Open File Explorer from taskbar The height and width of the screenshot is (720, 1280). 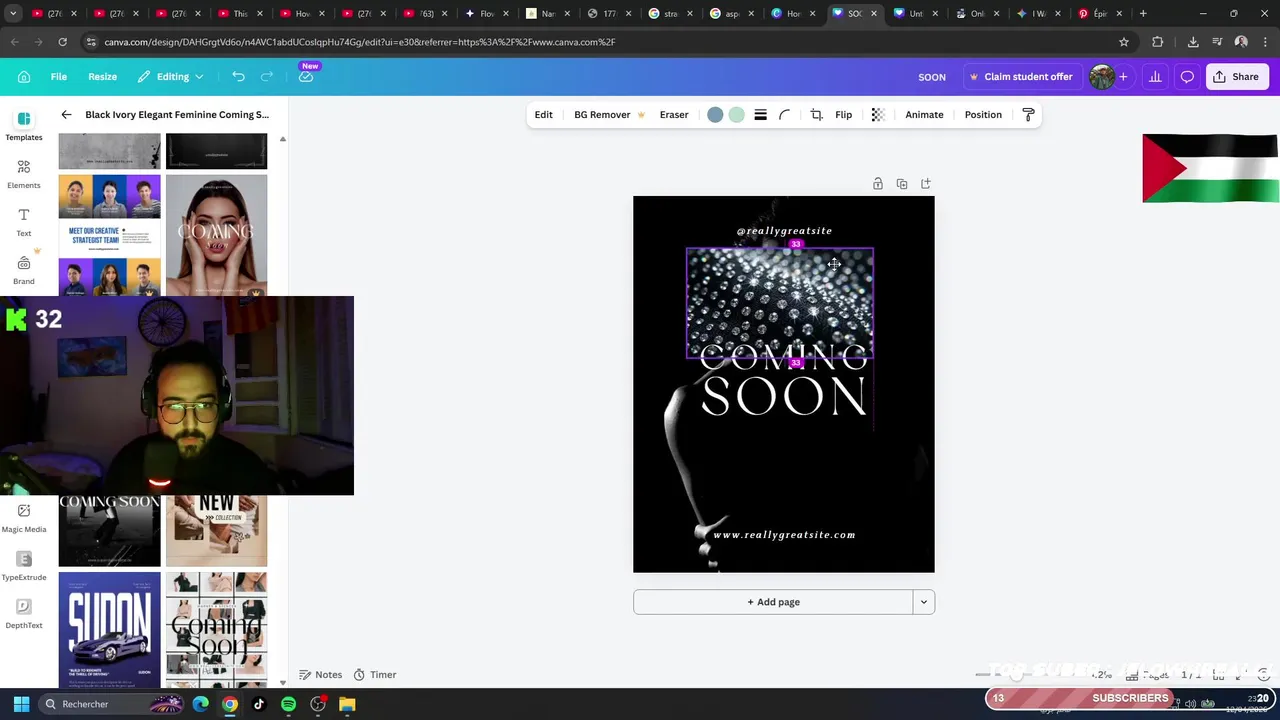(x=347, y=704)
